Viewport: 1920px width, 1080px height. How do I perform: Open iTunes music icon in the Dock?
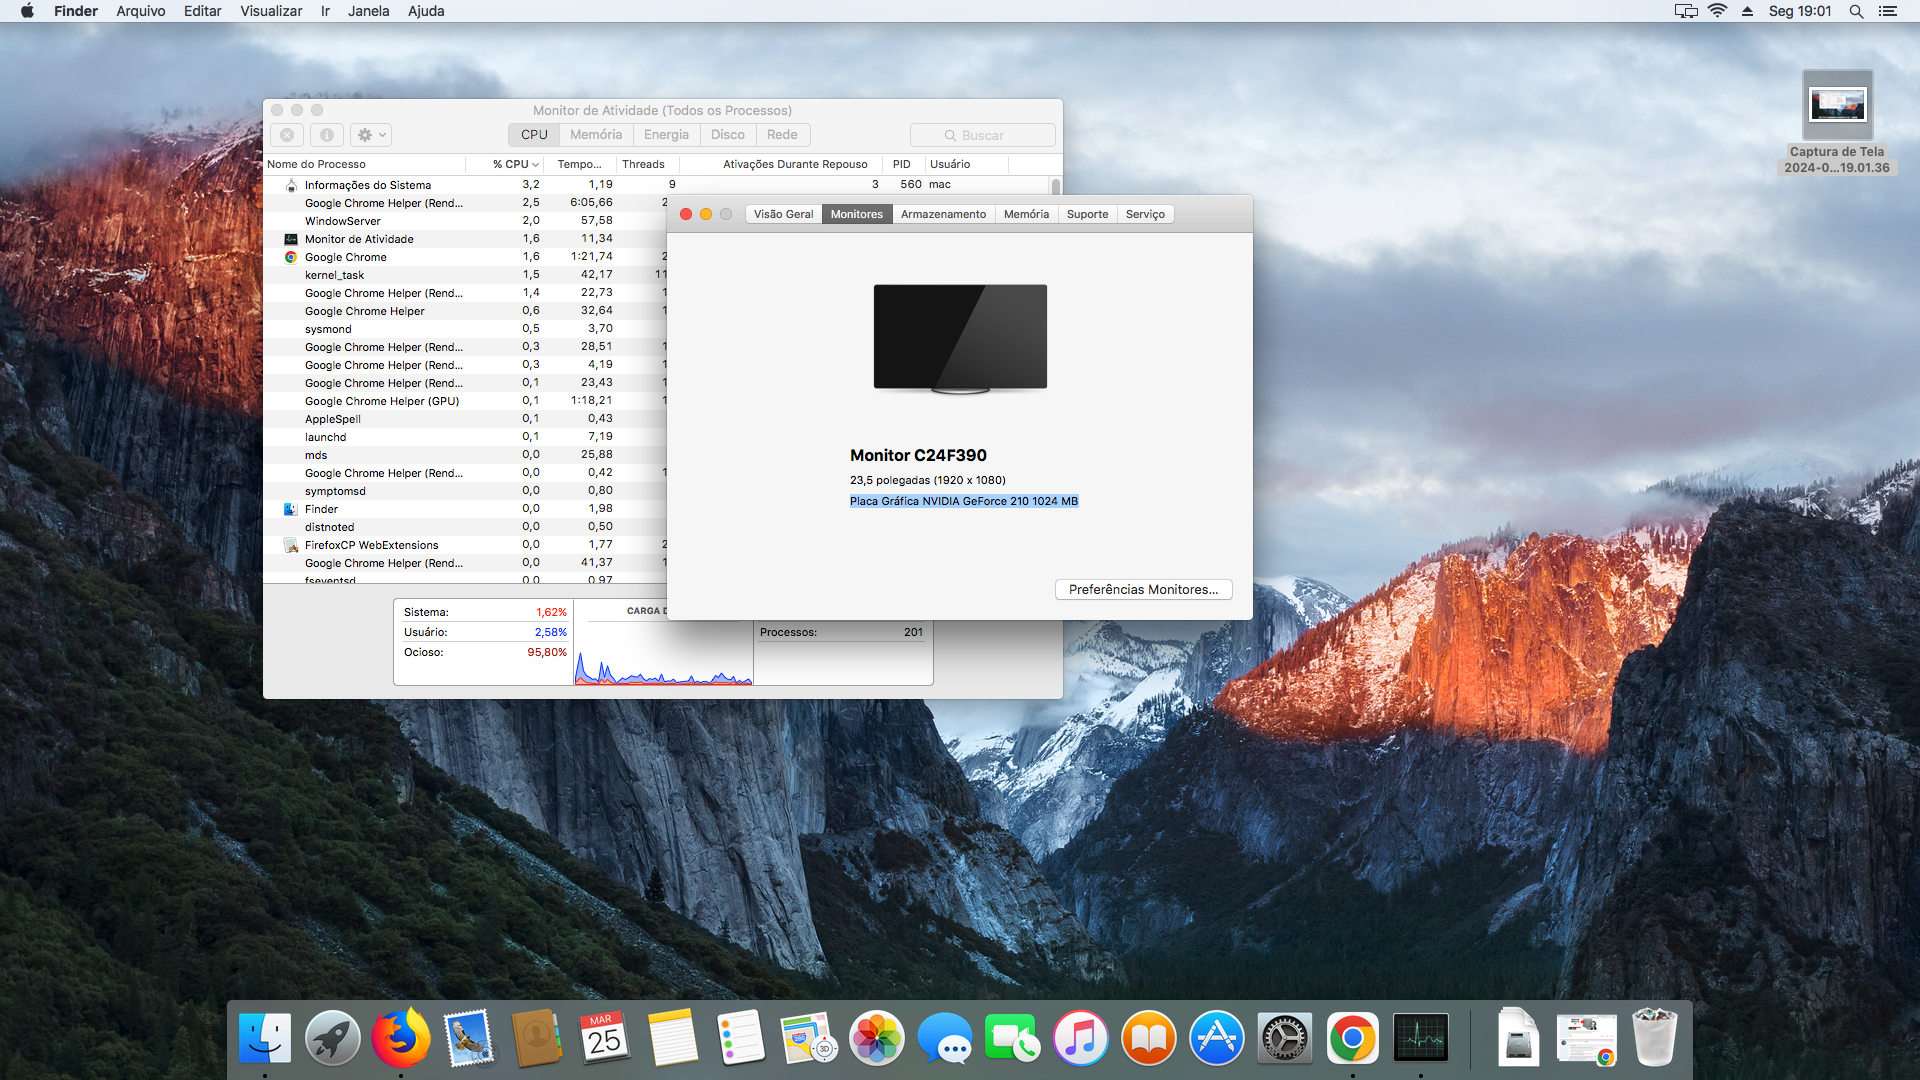click(1081, 1038)
